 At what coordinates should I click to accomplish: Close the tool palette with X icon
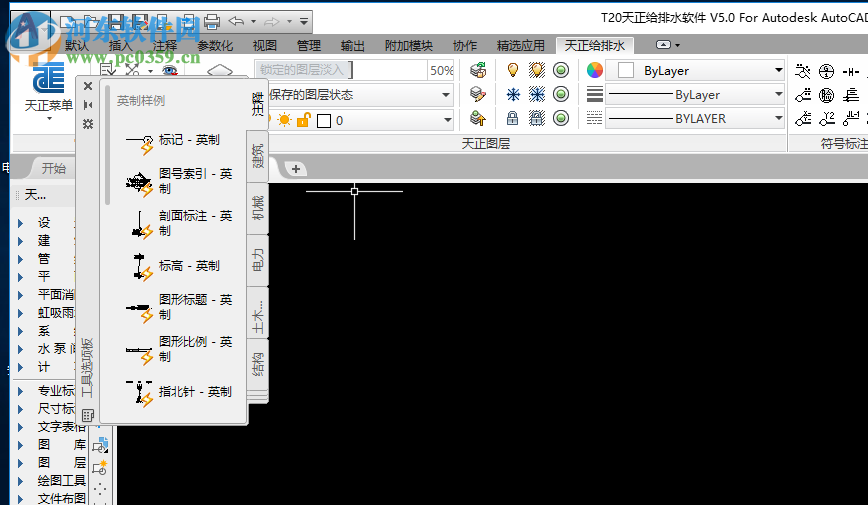click(87, 86)
